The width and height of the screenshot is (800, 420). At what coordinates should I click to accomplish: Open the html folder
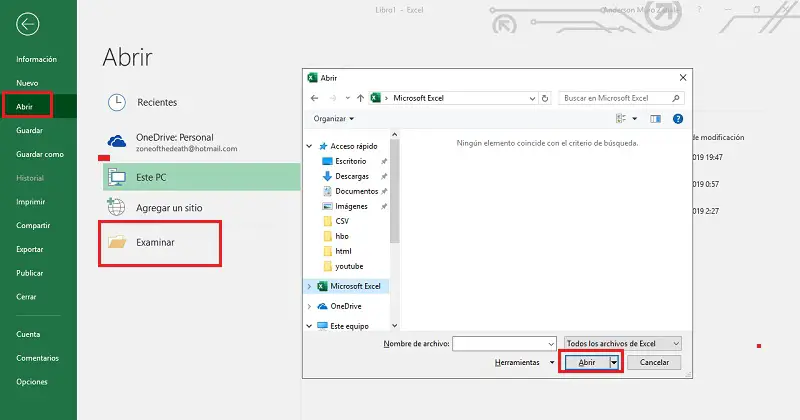[x=343, y=251]
